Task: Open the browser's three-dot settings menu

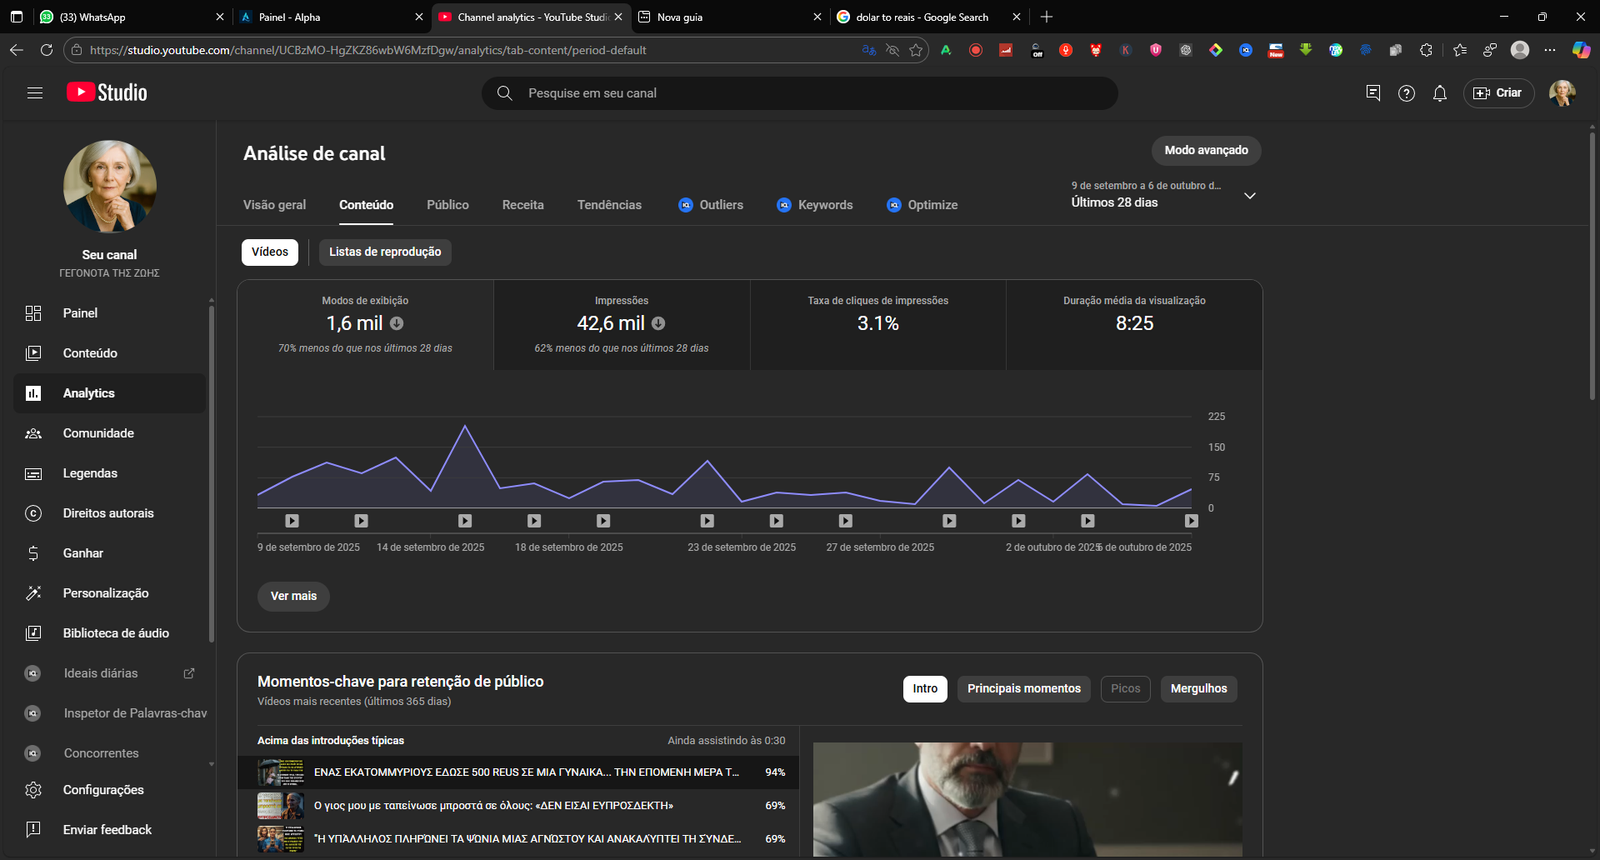Action: 1549,50
